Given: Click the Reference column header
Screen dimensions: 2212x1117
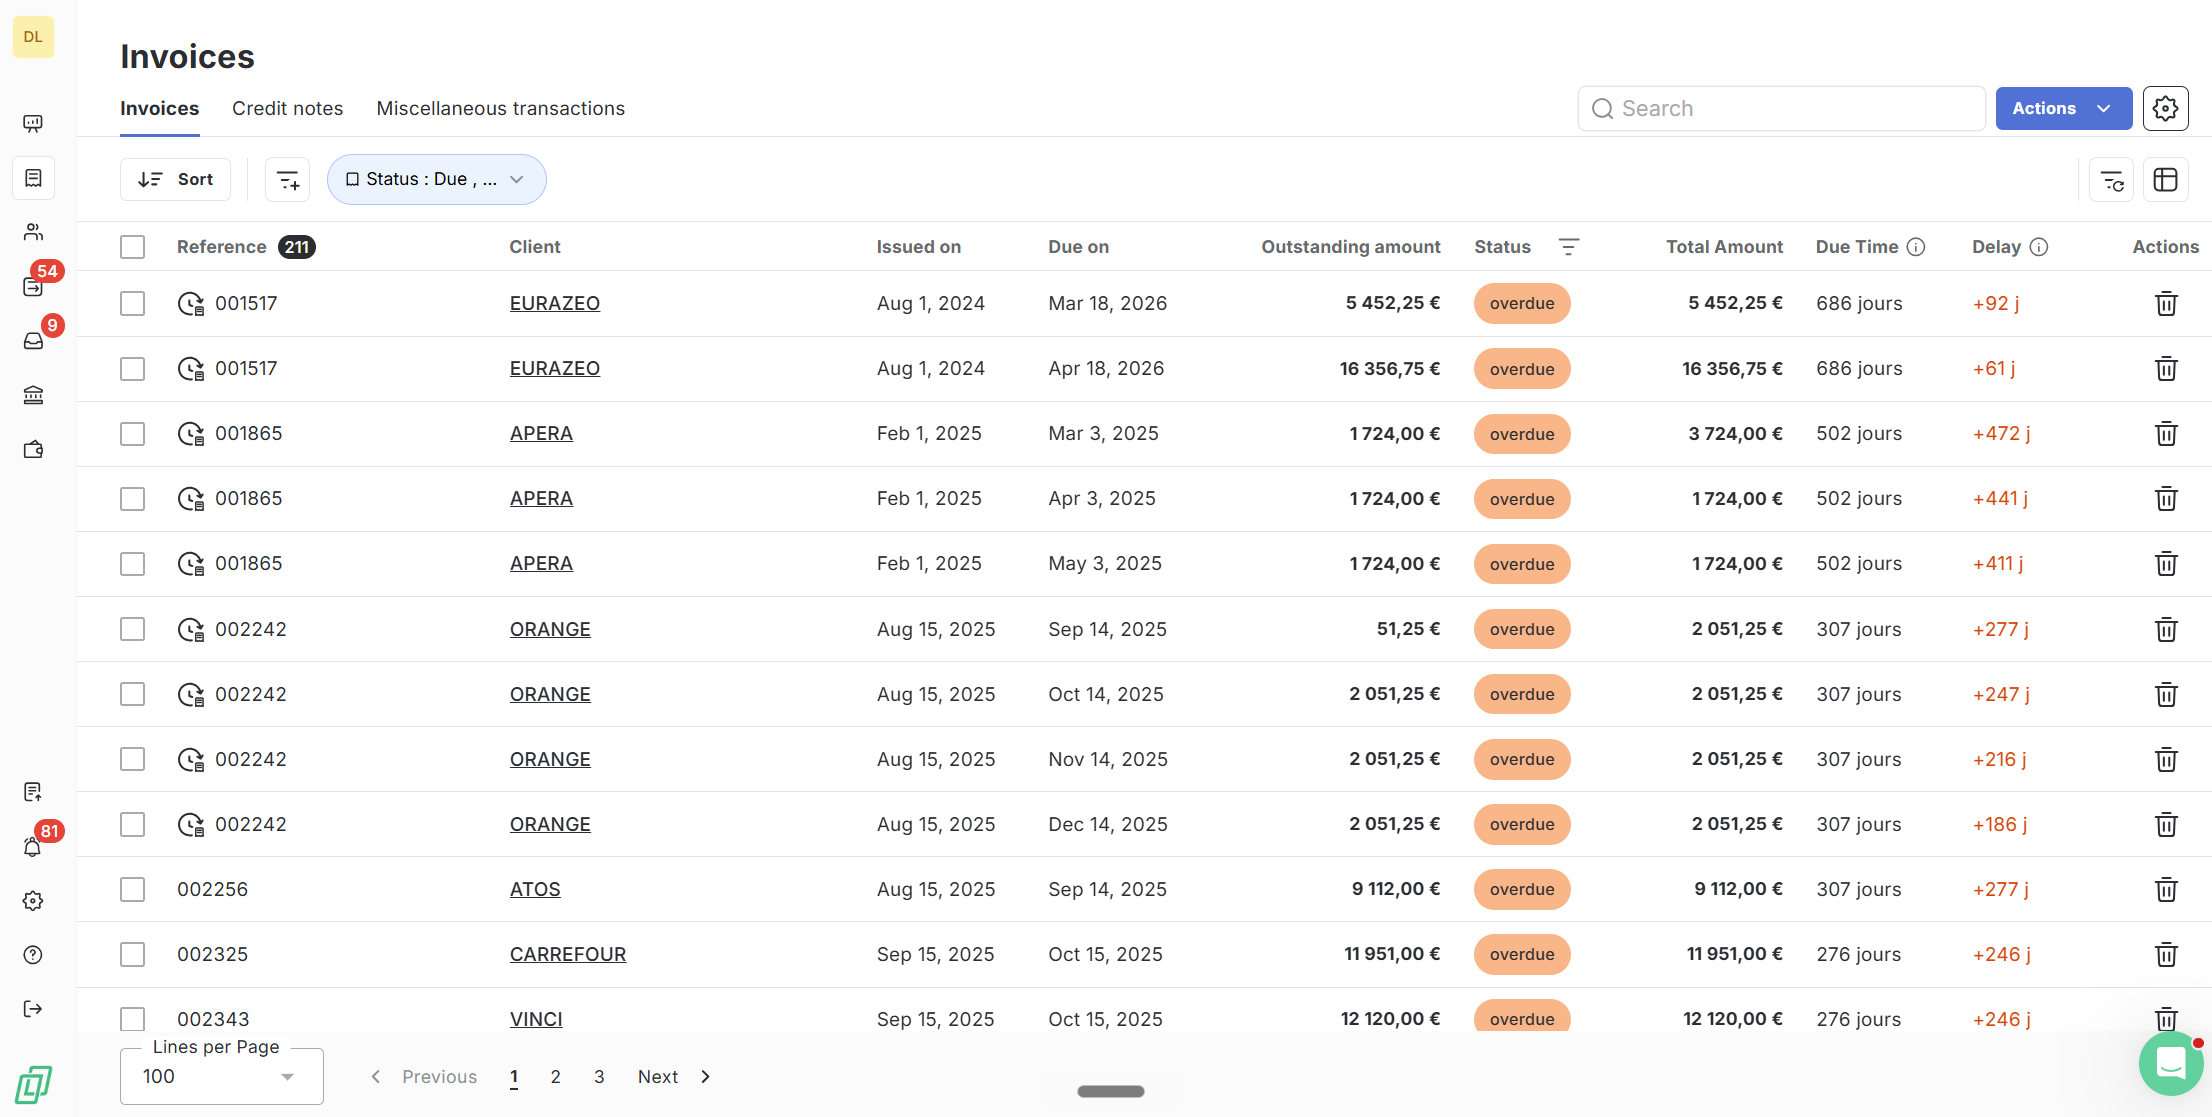Looking at the screenshot, I should (222, 247).
